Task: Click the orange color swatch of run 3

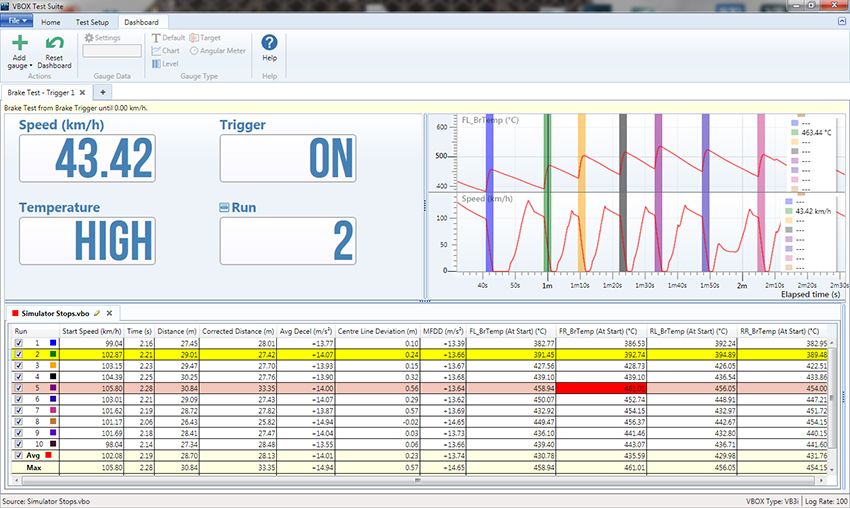Action: pos(53,365)
